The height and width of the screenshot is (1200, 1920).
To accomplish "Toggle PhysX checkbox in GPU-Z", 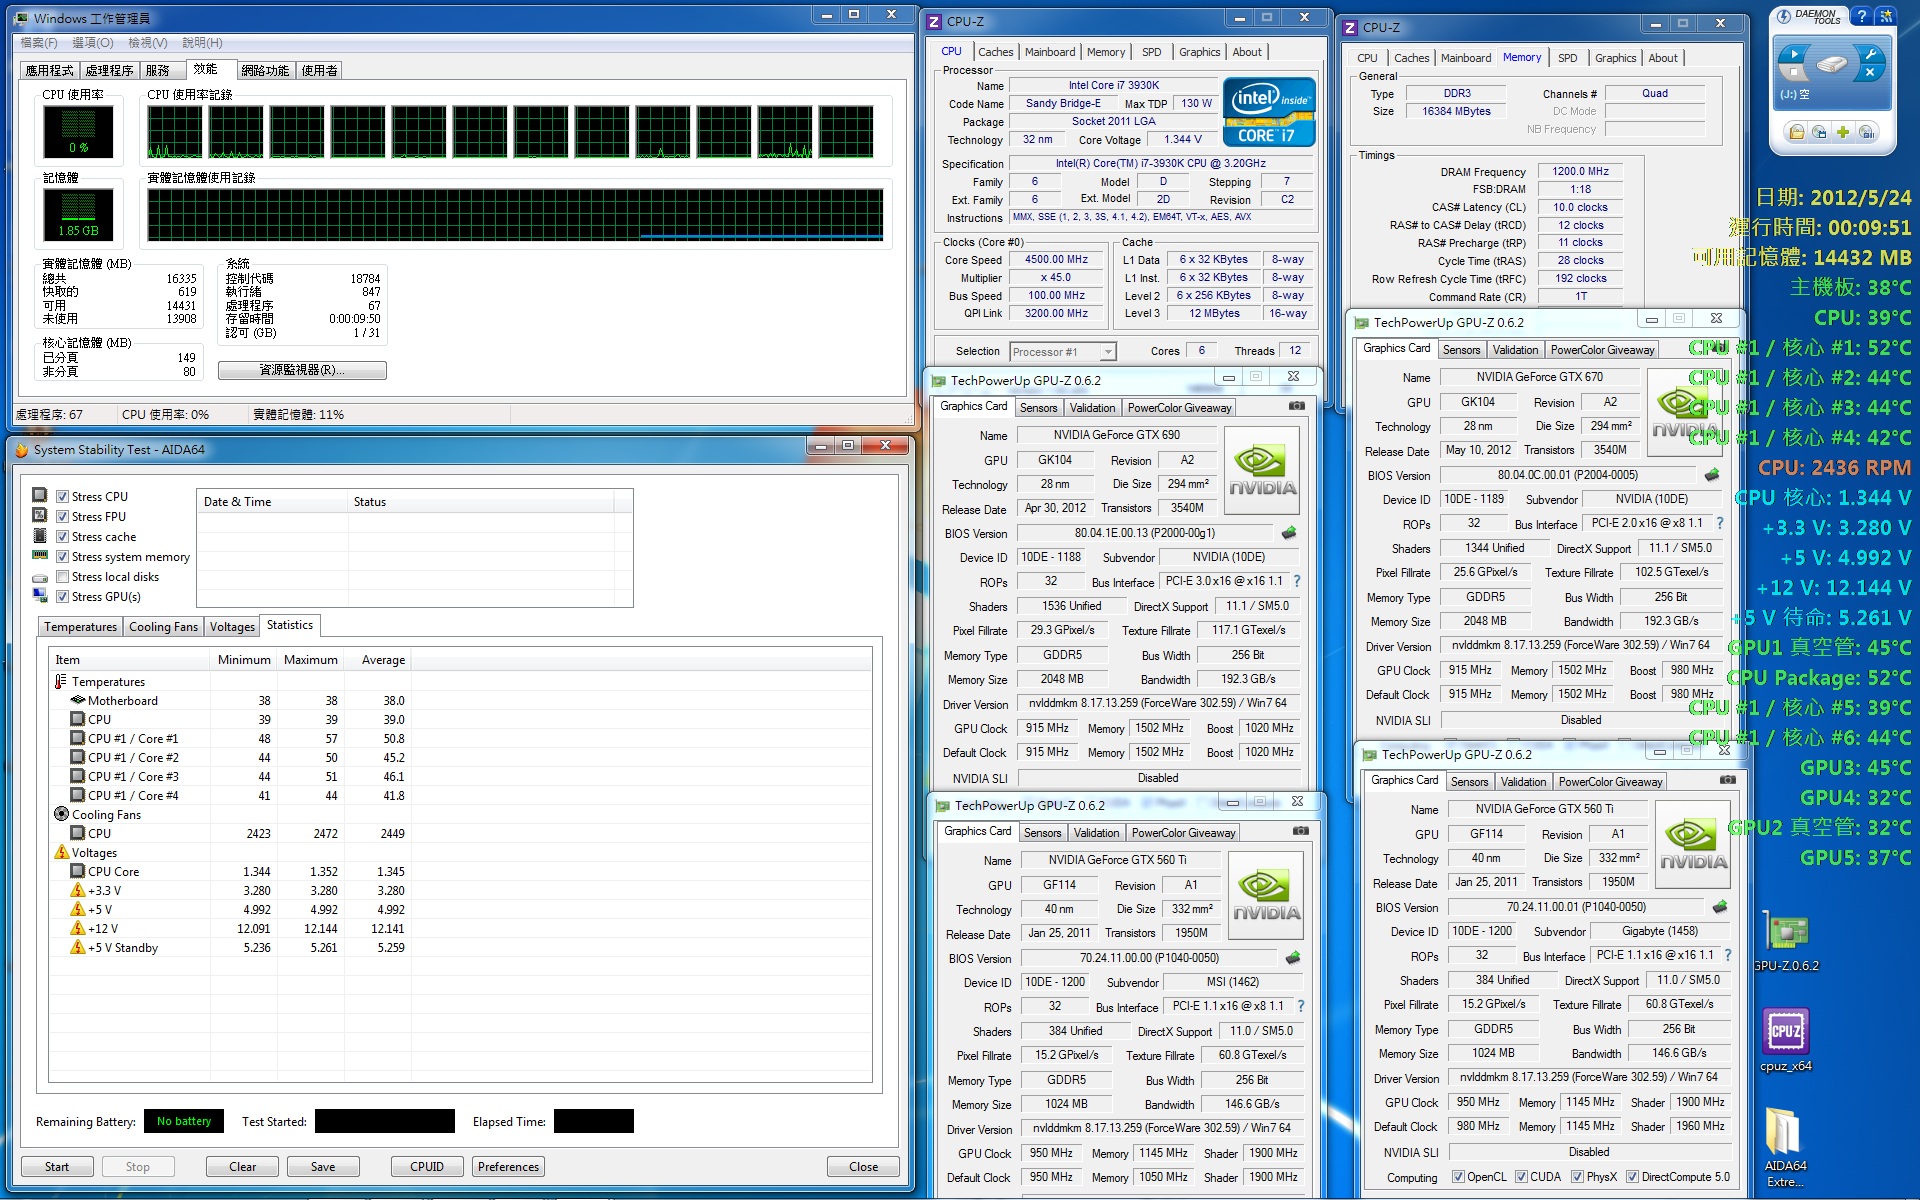I will coord(1577,1176).
